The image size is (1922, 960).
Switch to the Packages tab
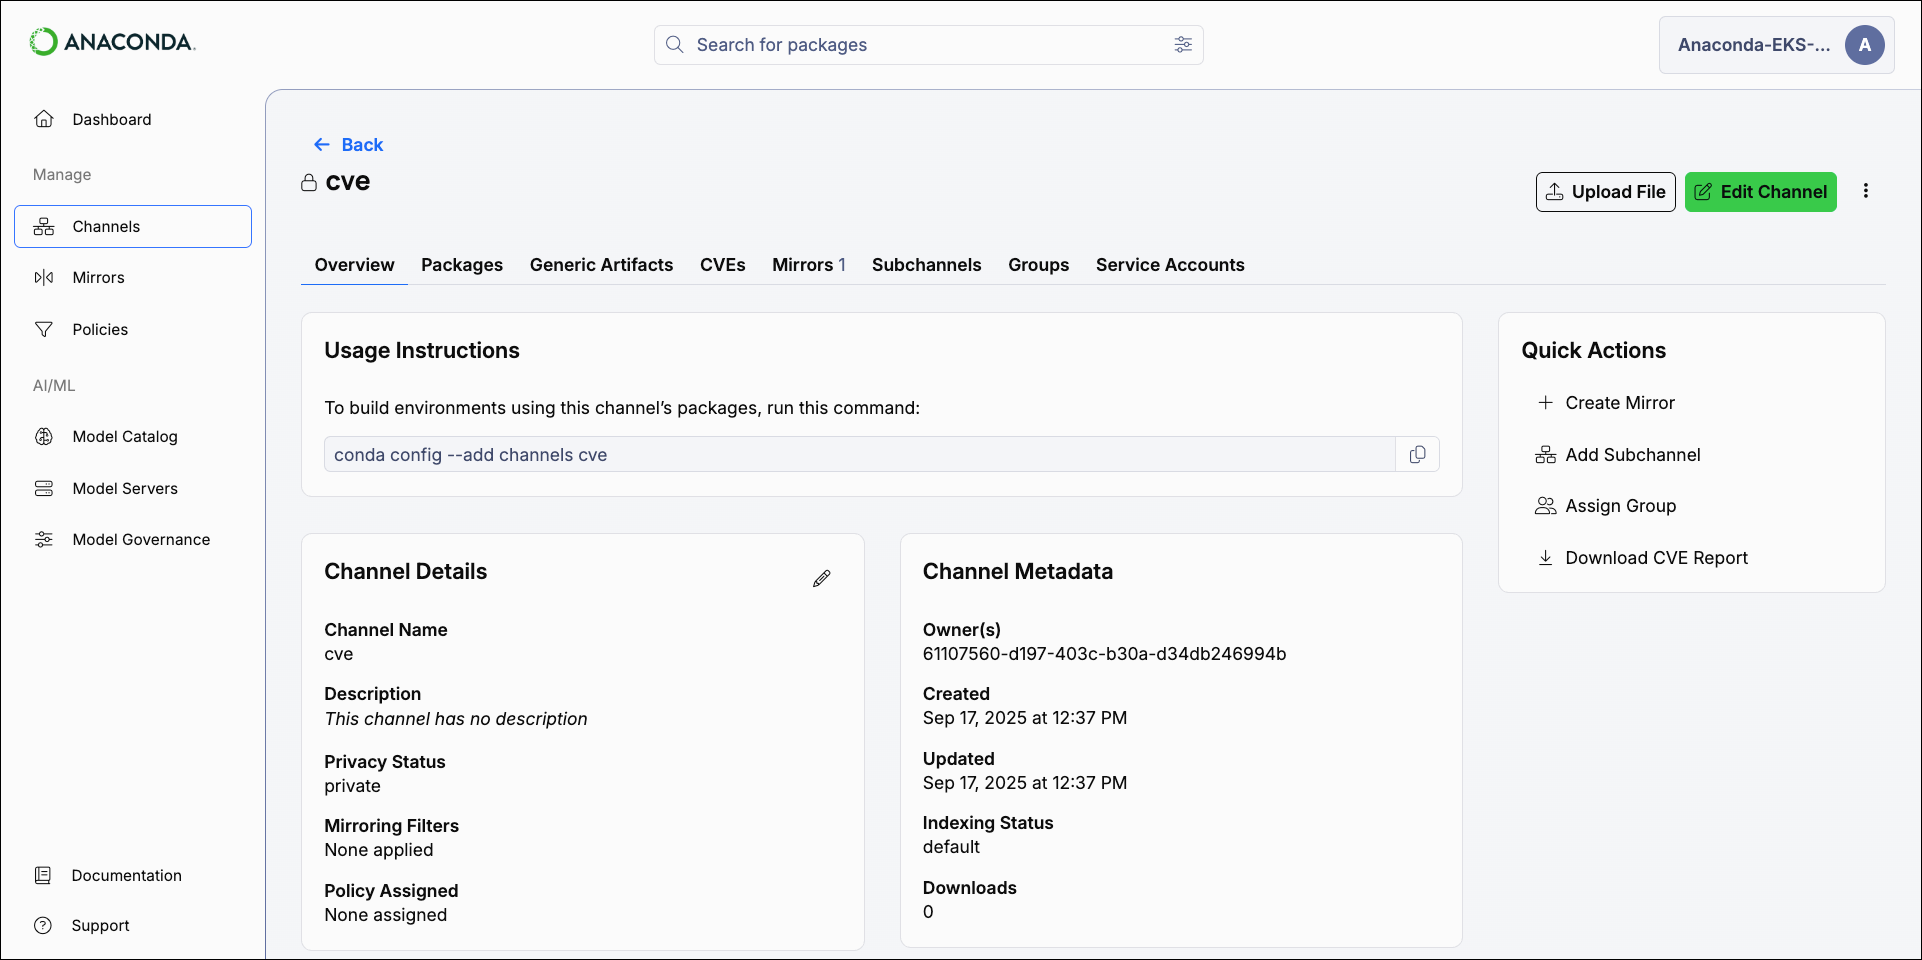(x=462, y=265)
